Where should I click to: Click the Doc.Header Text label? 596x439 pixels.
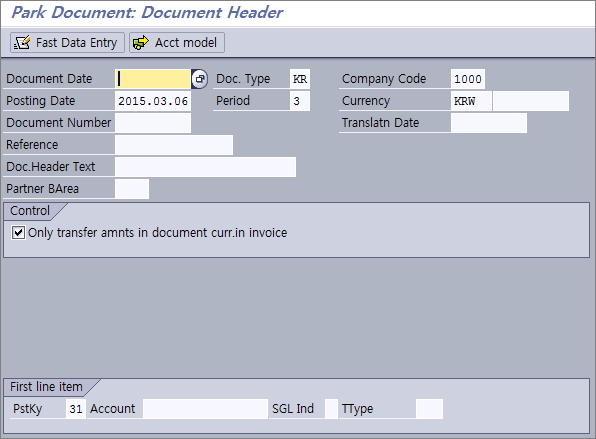point(51,167)
